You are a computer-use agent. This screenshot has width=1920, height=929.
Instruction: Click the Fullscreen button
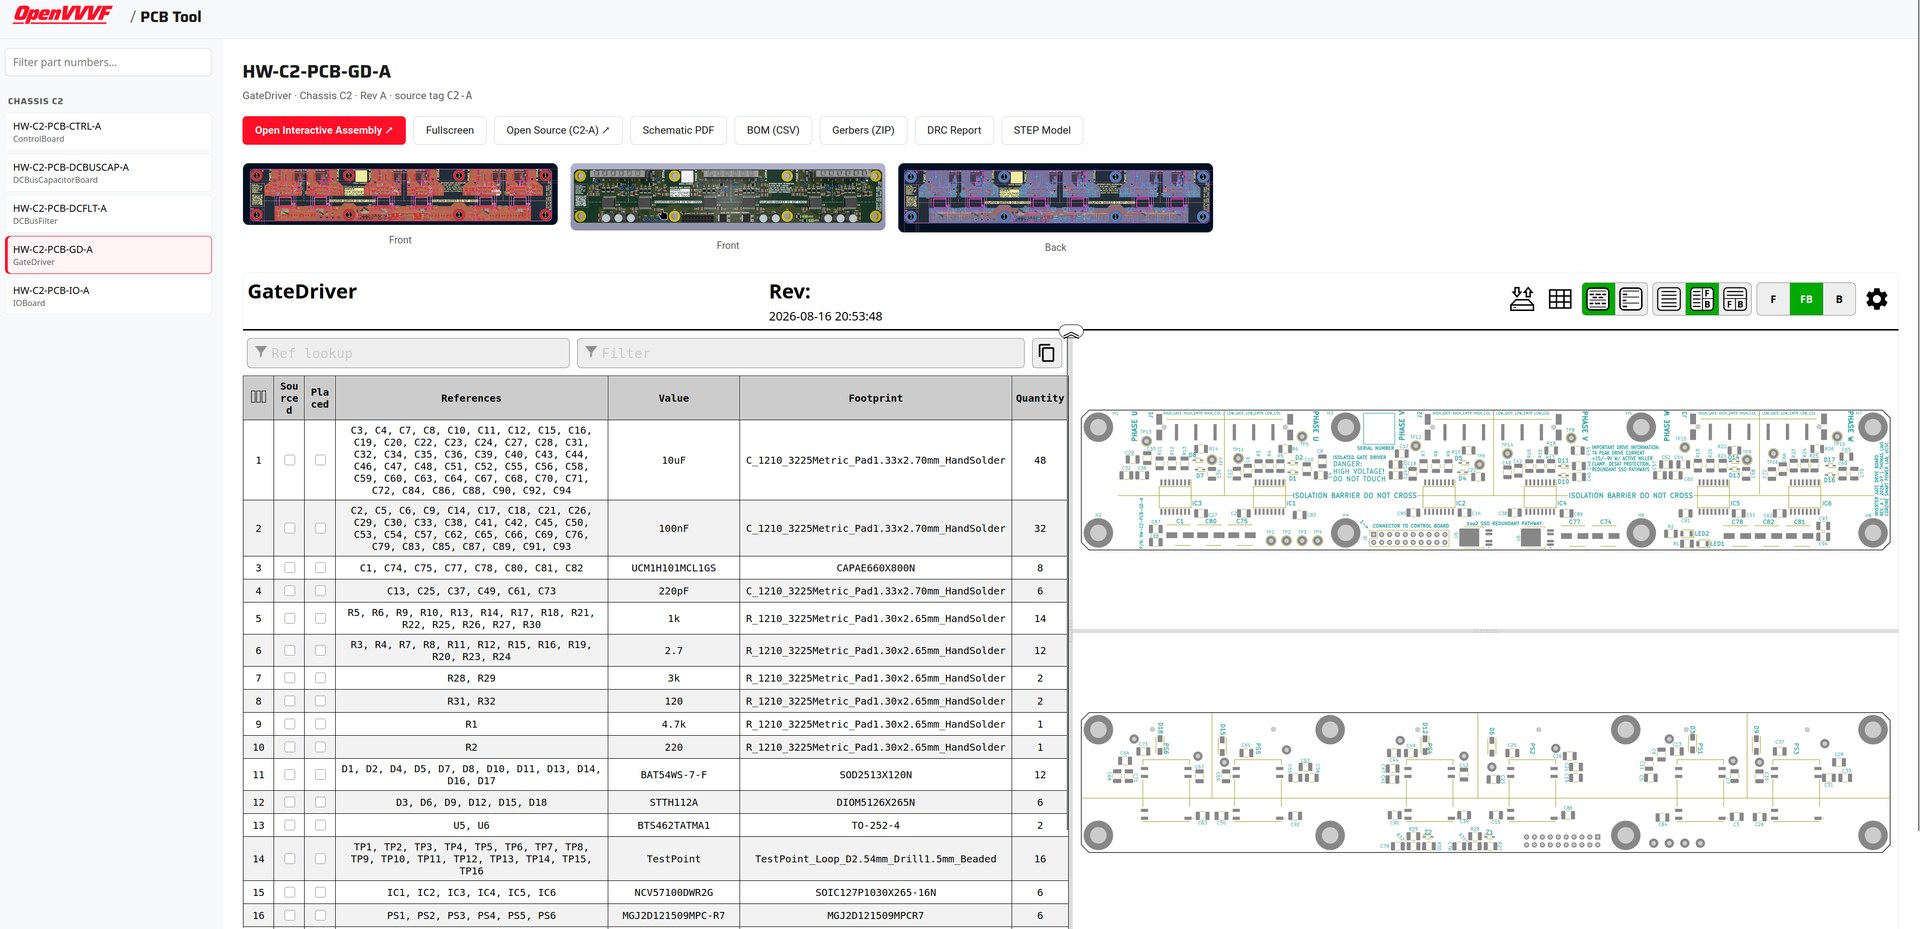450,130
